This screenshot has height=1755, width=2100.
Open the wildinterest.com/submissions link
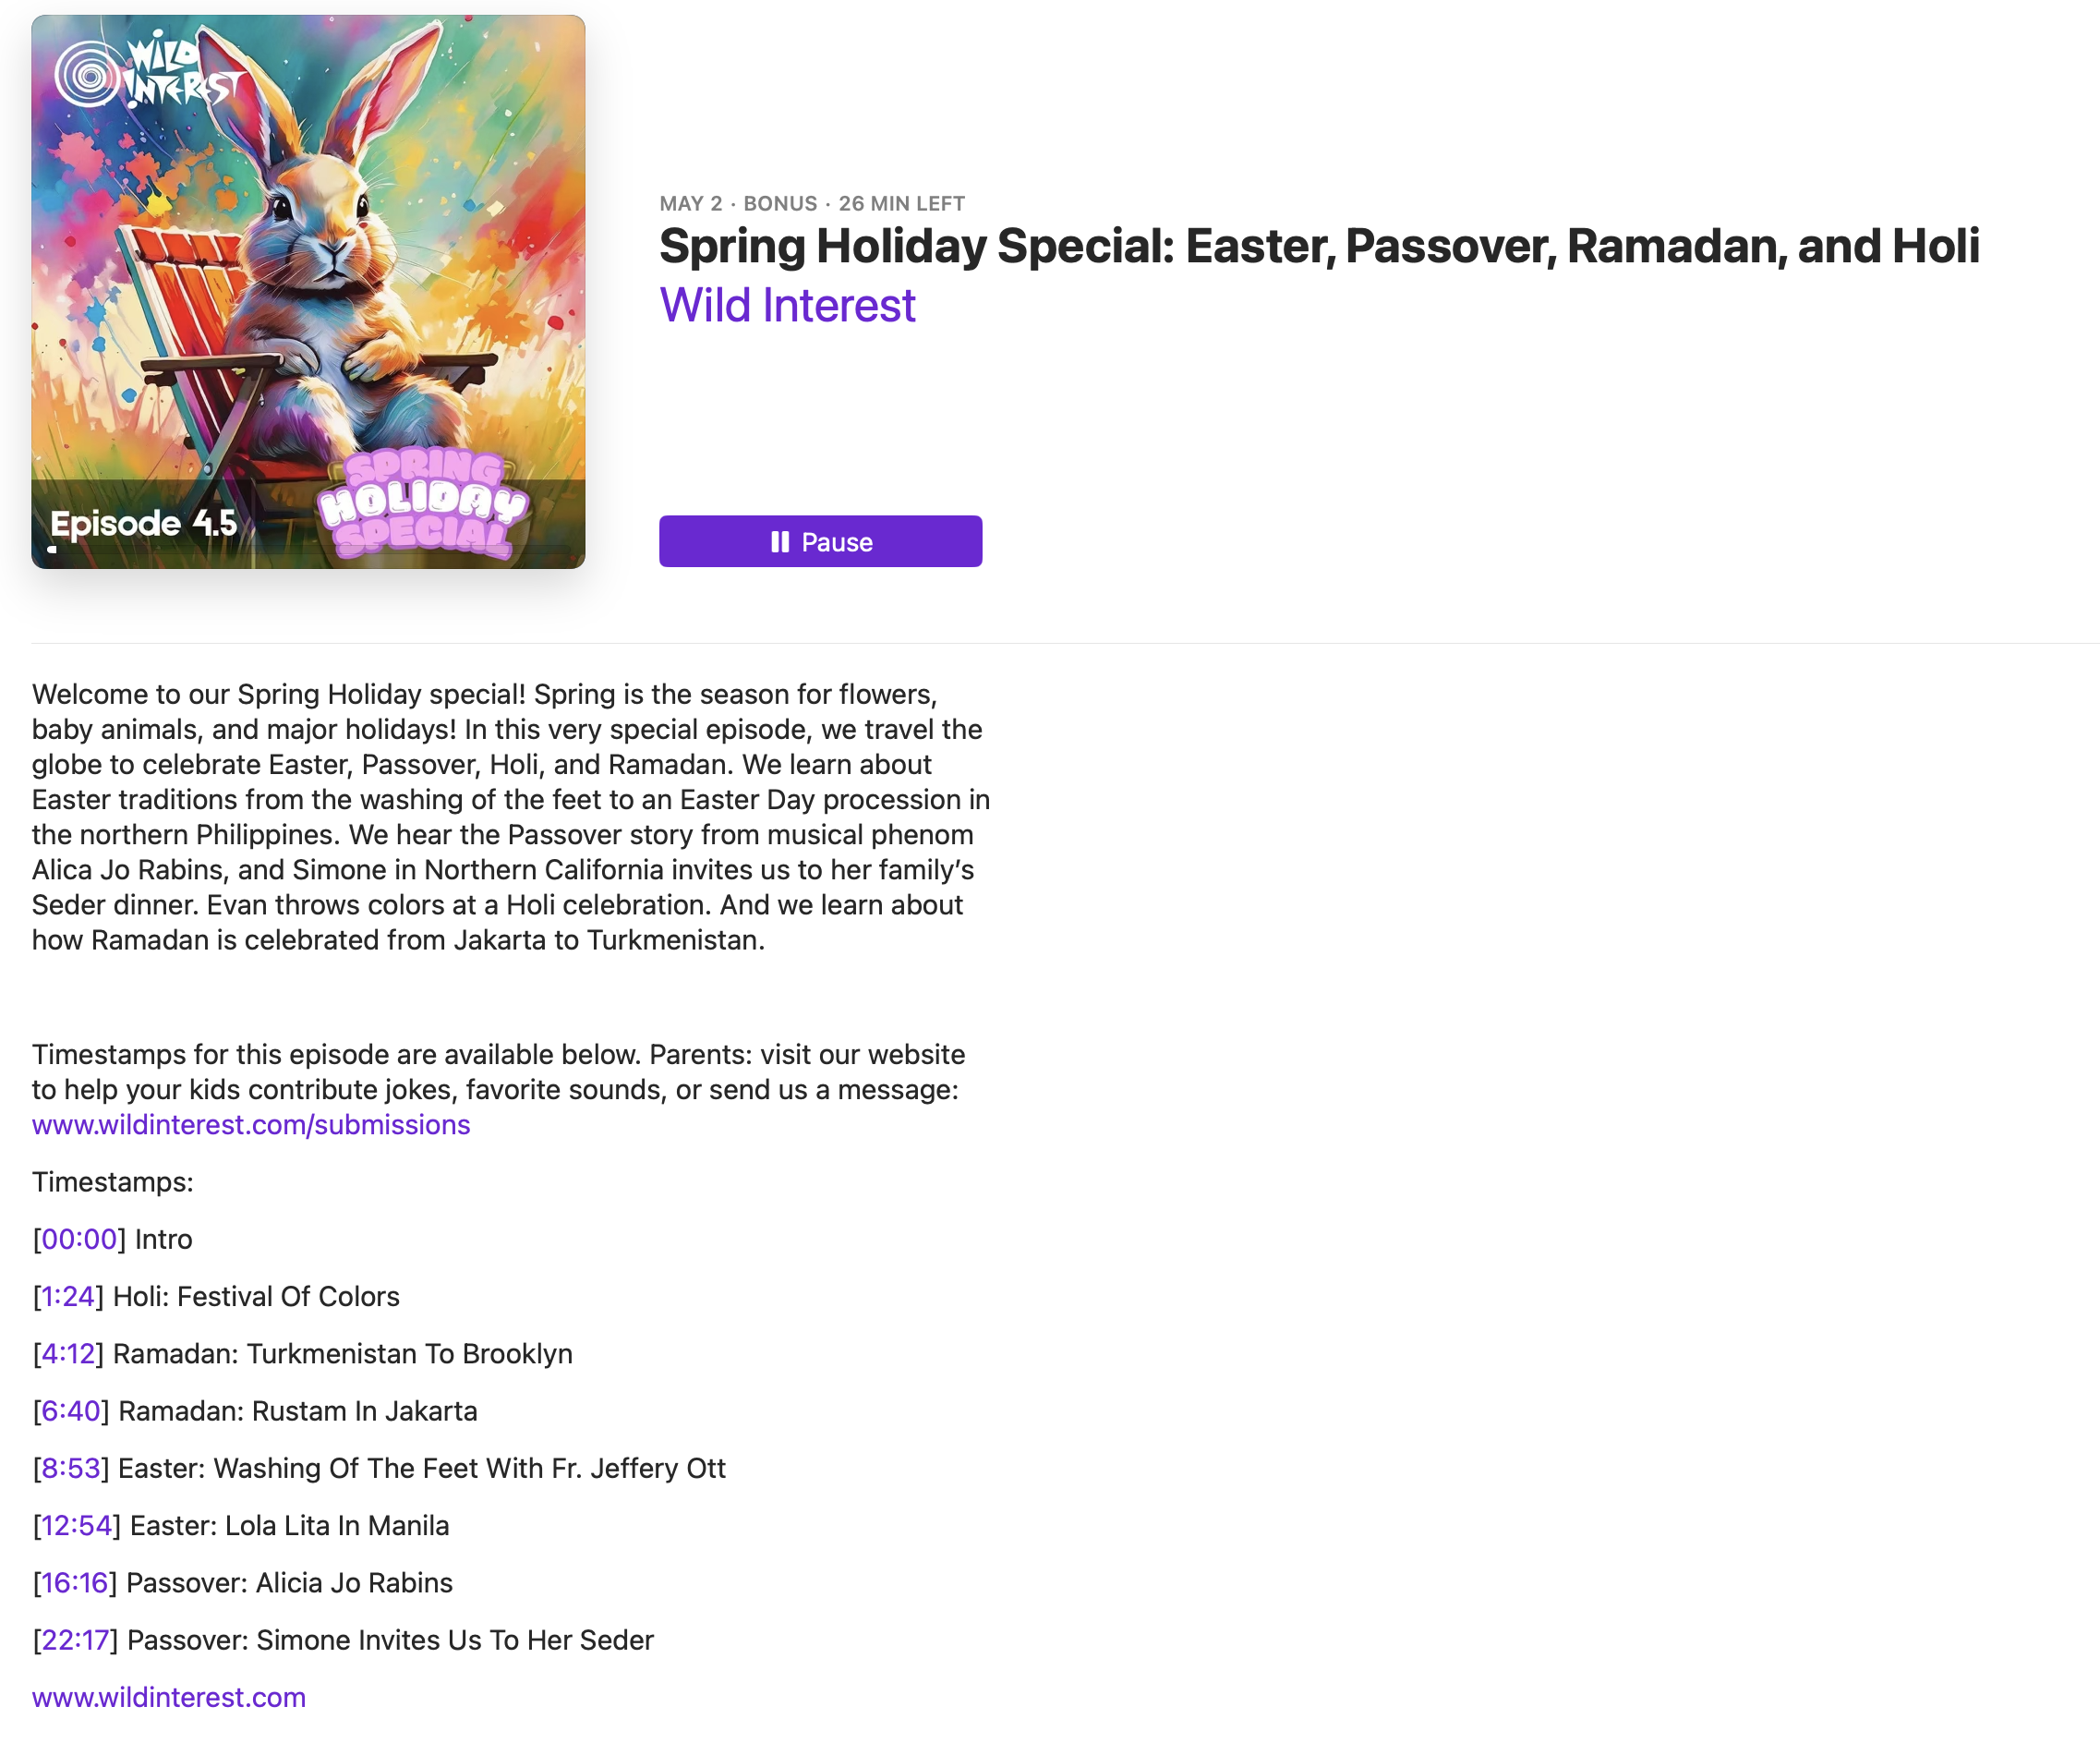(x=250, y=1124)
